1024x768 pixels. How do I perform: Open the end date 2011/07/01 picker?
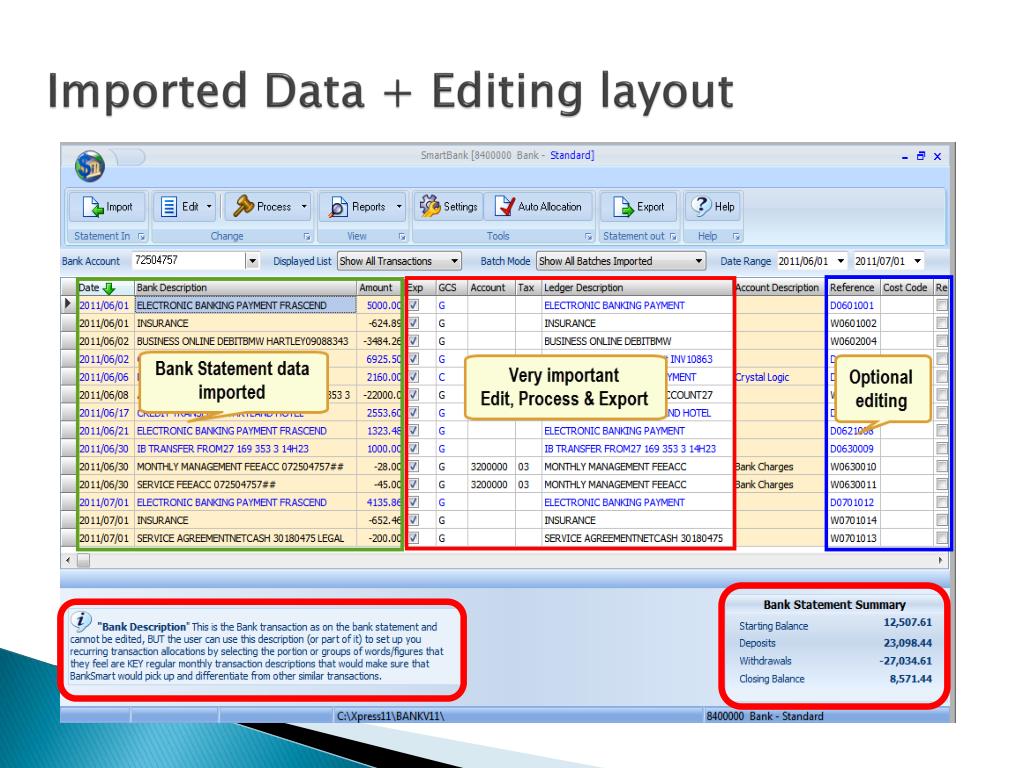[x=918, y=261]
